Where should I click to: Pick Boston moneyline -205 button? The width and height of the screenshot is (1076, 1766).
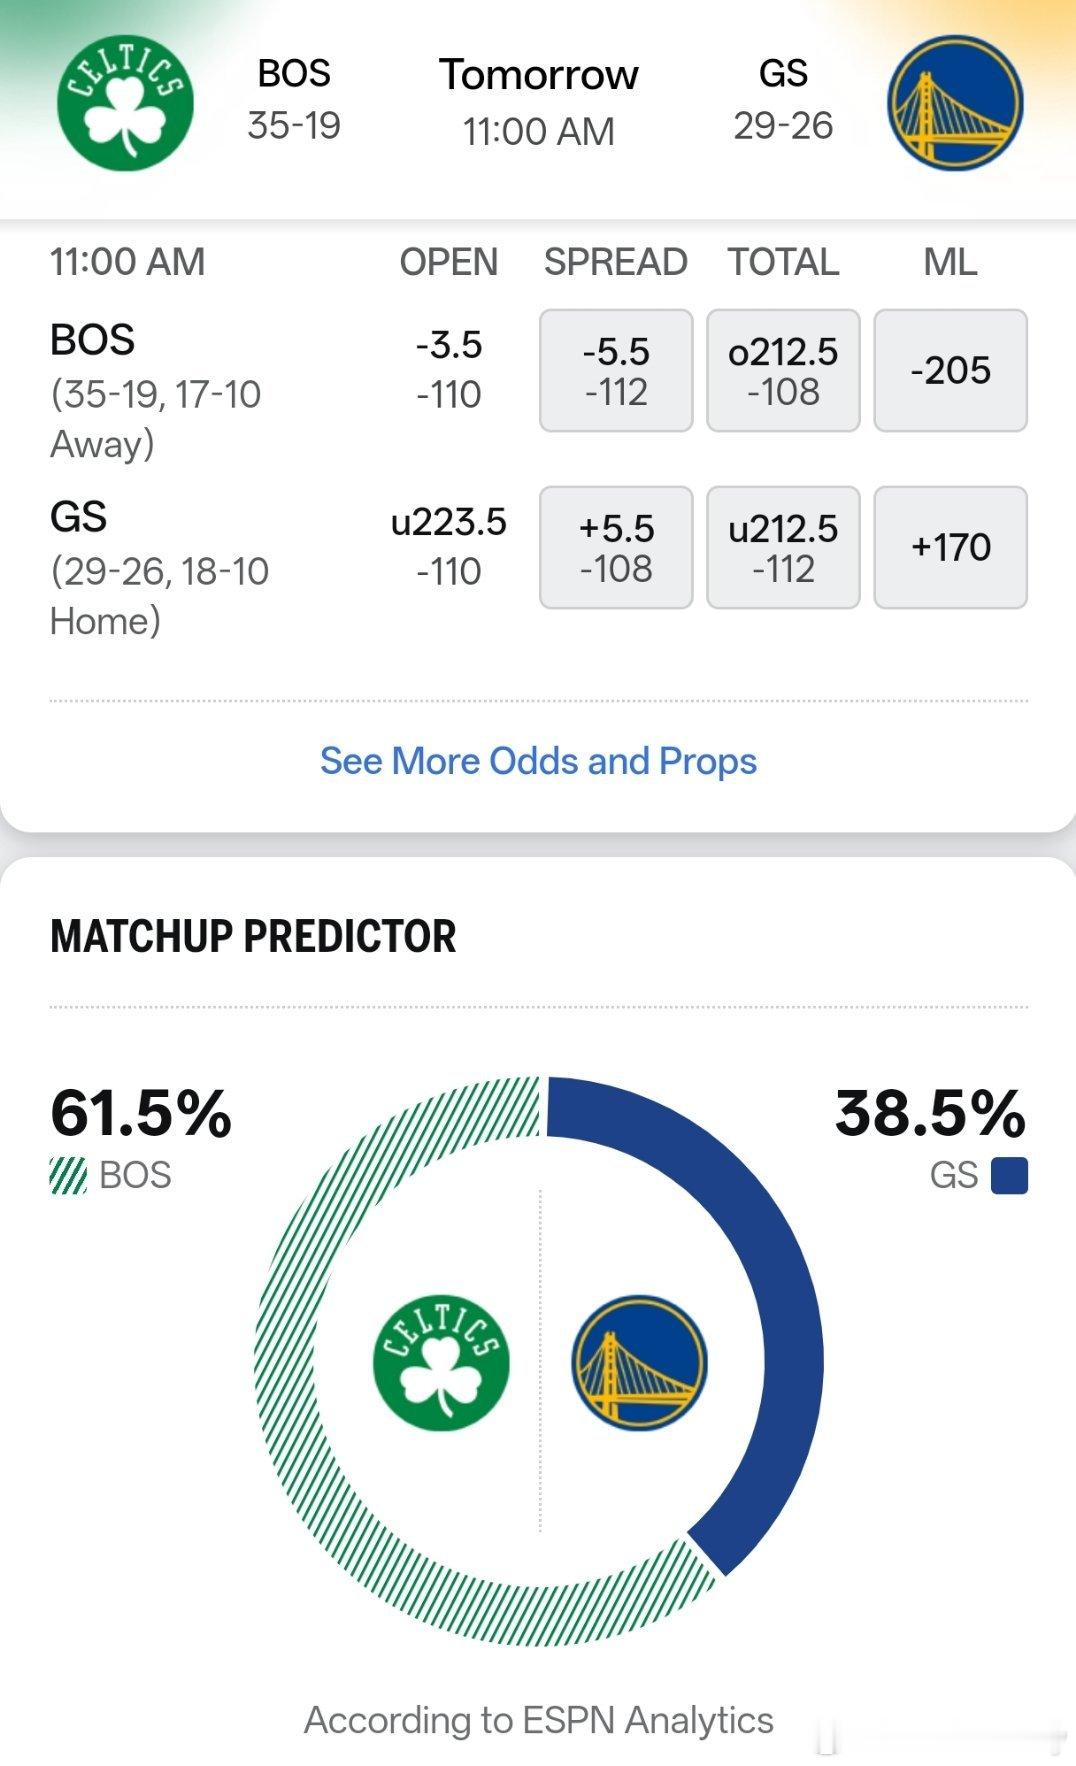coord(950,371)
